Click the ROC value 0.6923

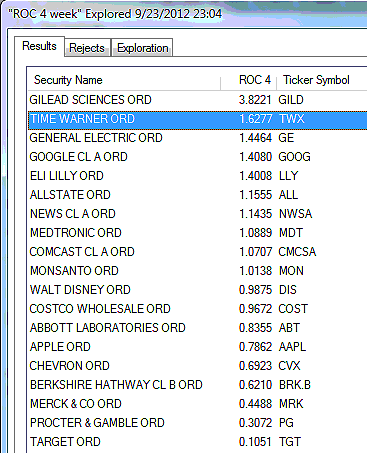click(x=255, y=366)
